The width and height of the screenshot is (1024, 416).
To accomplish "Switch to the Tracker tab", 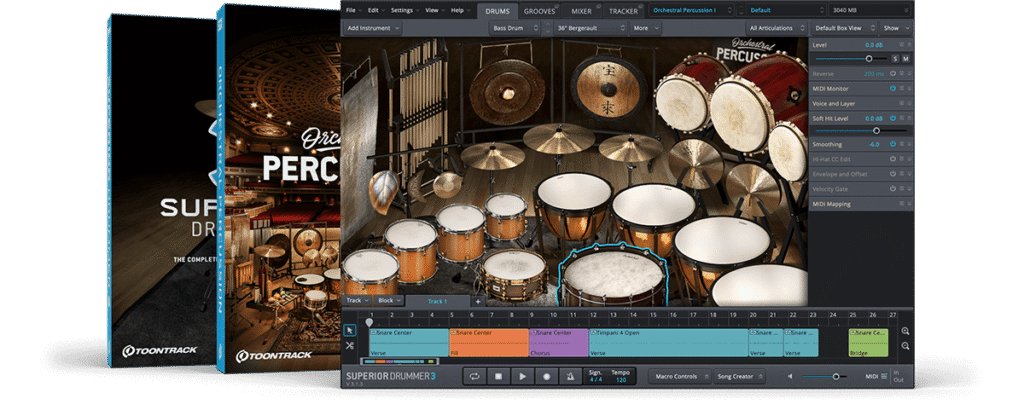I will click(624, 10).
